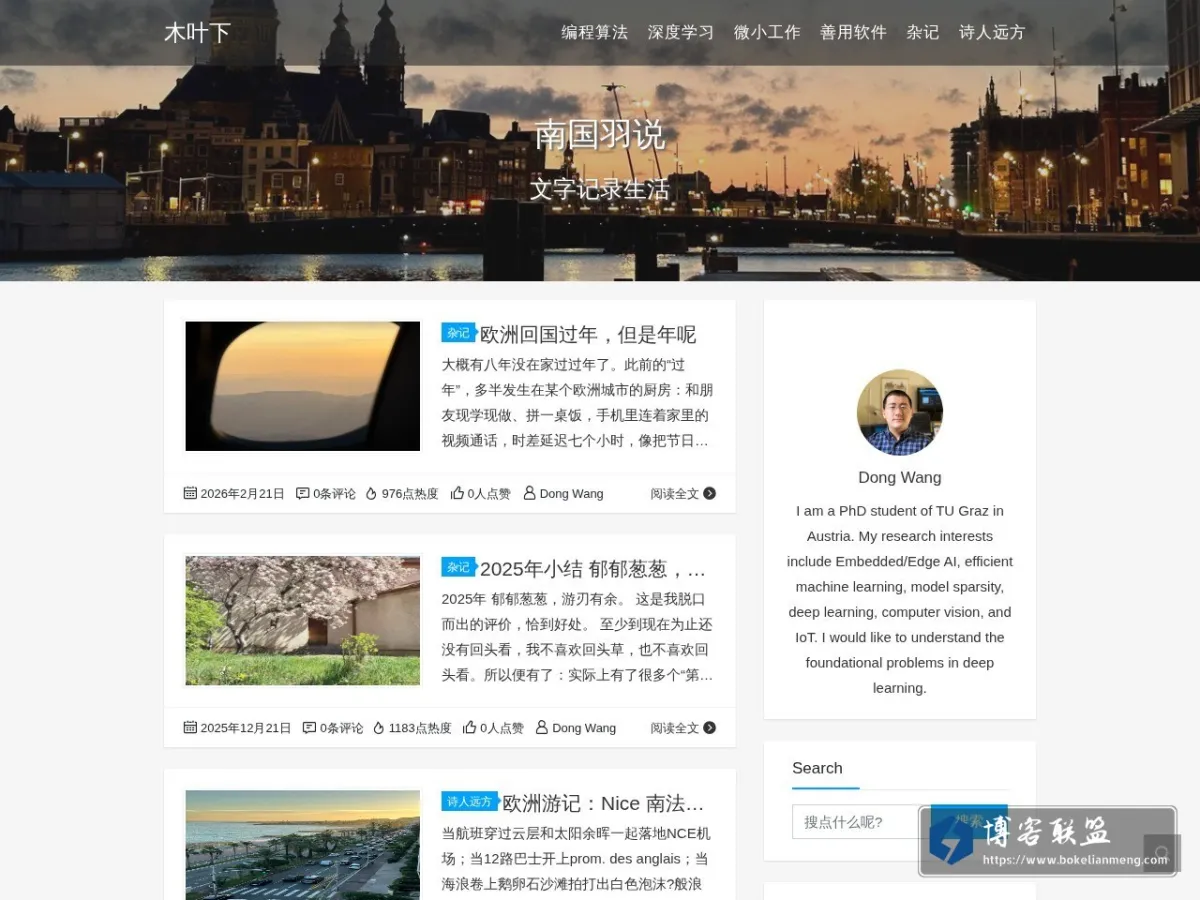
Task: Click Dong Wang's round profile avatar
Action: click(x=900, y=412)
